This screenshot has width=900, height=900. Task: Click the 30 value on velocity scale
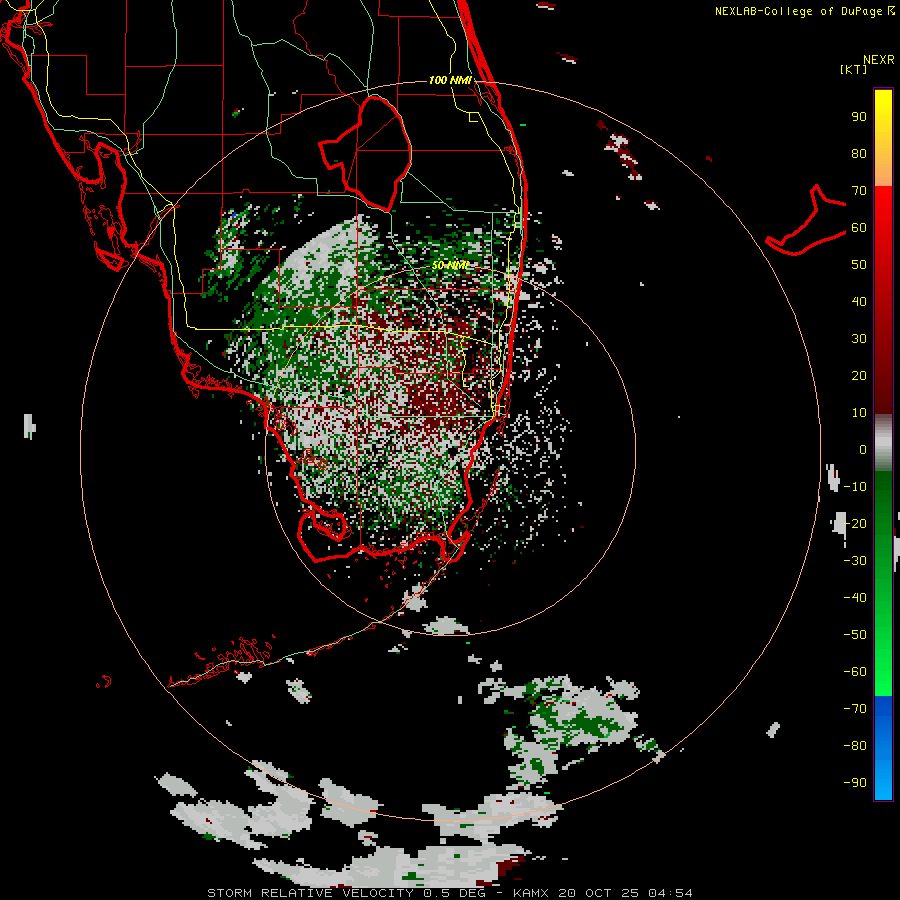point(859,339)
